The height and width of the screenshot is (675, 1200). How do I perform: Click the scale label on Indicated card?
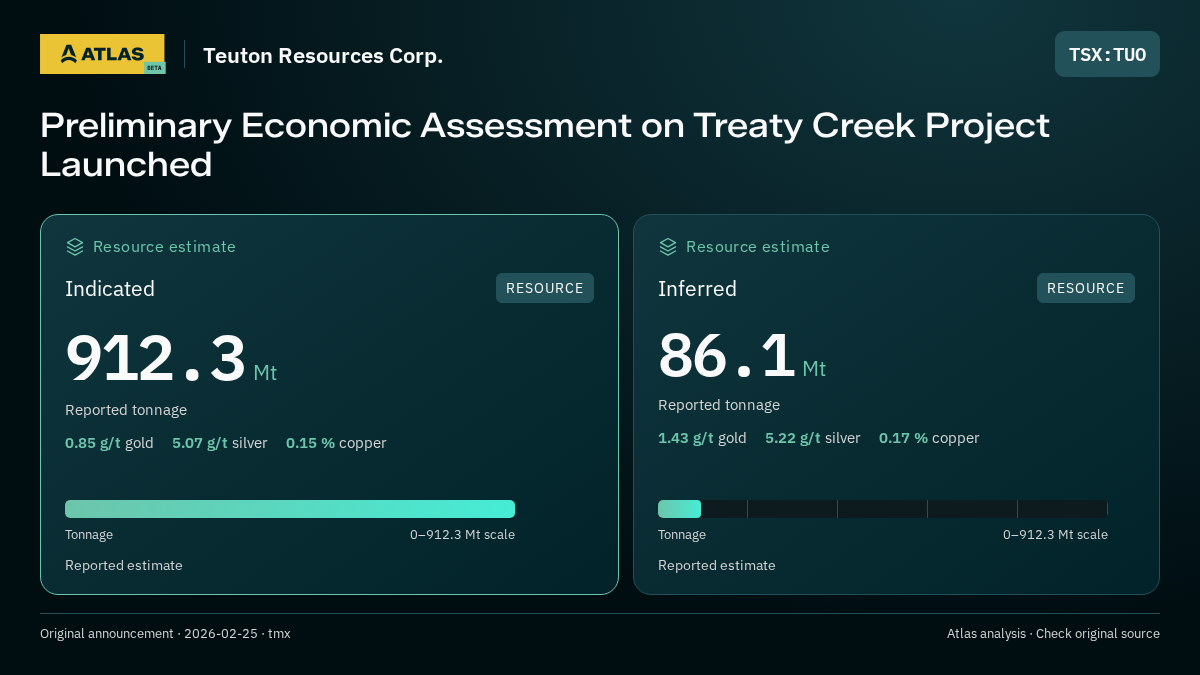[462, 535]
